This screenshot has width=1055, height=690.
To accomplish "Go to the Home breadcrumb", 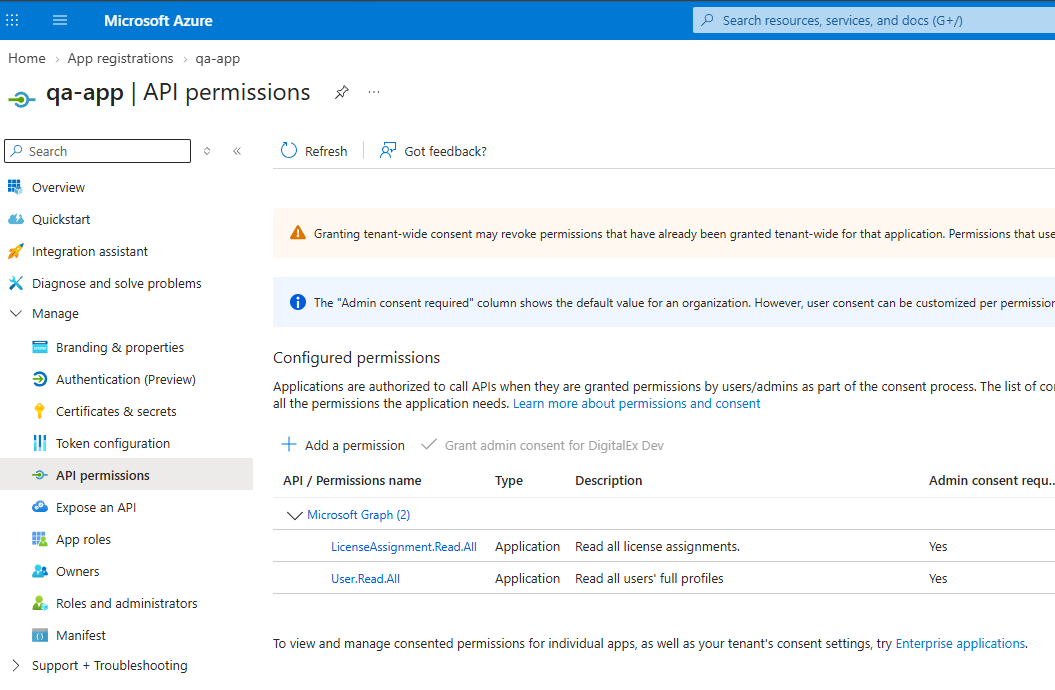I will [27, 59].
